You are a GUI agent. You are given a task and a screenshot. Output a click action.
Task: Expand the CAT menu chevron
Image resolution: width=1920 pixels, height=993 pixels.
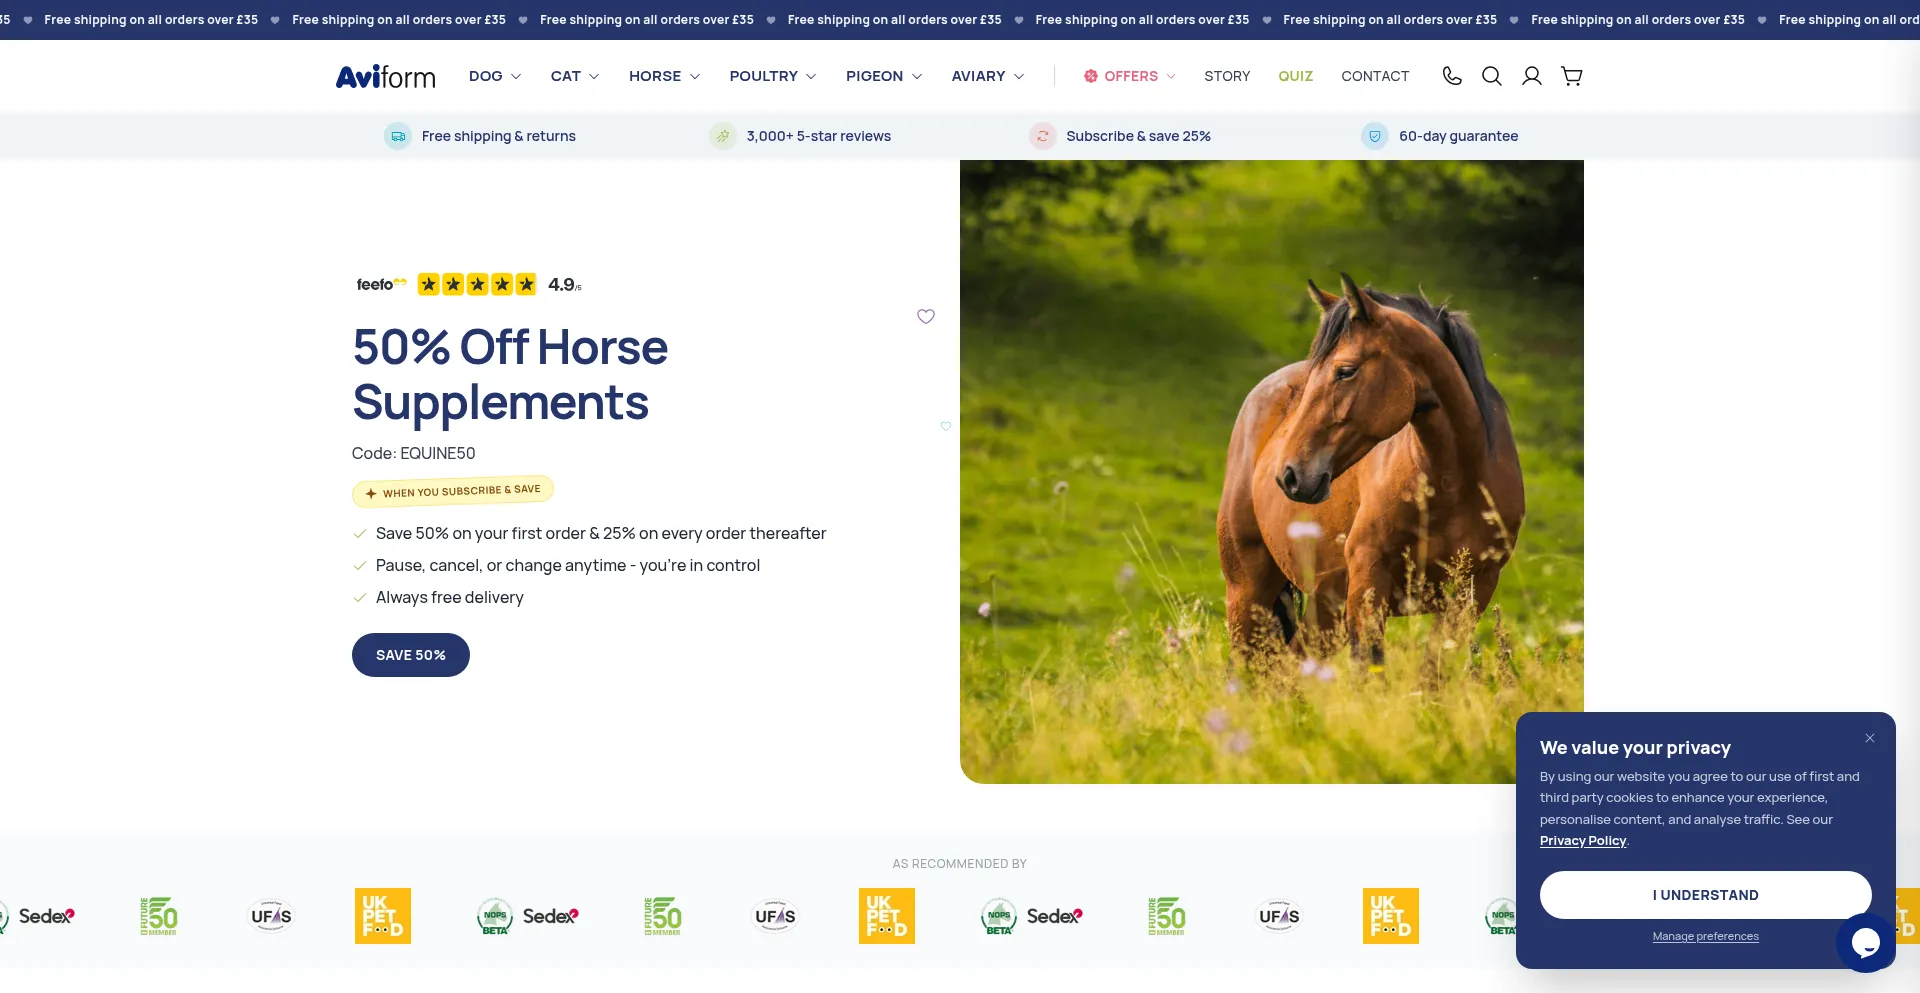coord(594,76)
